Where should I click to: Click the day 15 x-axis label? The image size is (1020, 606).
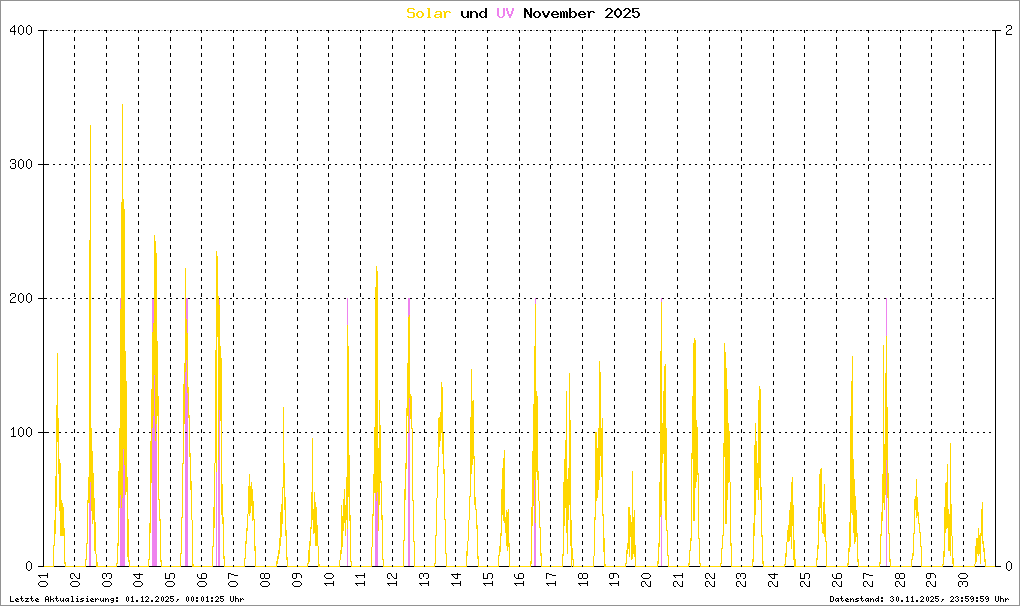point(487,580)
